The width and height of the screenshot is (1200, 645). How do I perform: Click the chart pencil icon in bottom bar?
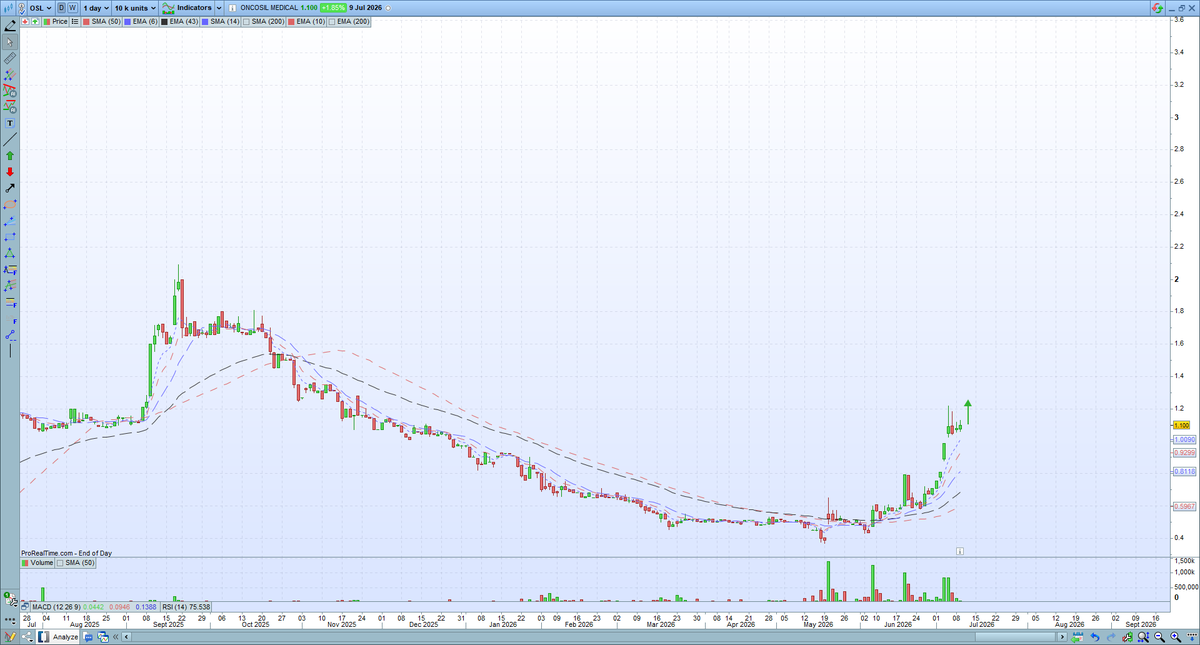(10, 636)
